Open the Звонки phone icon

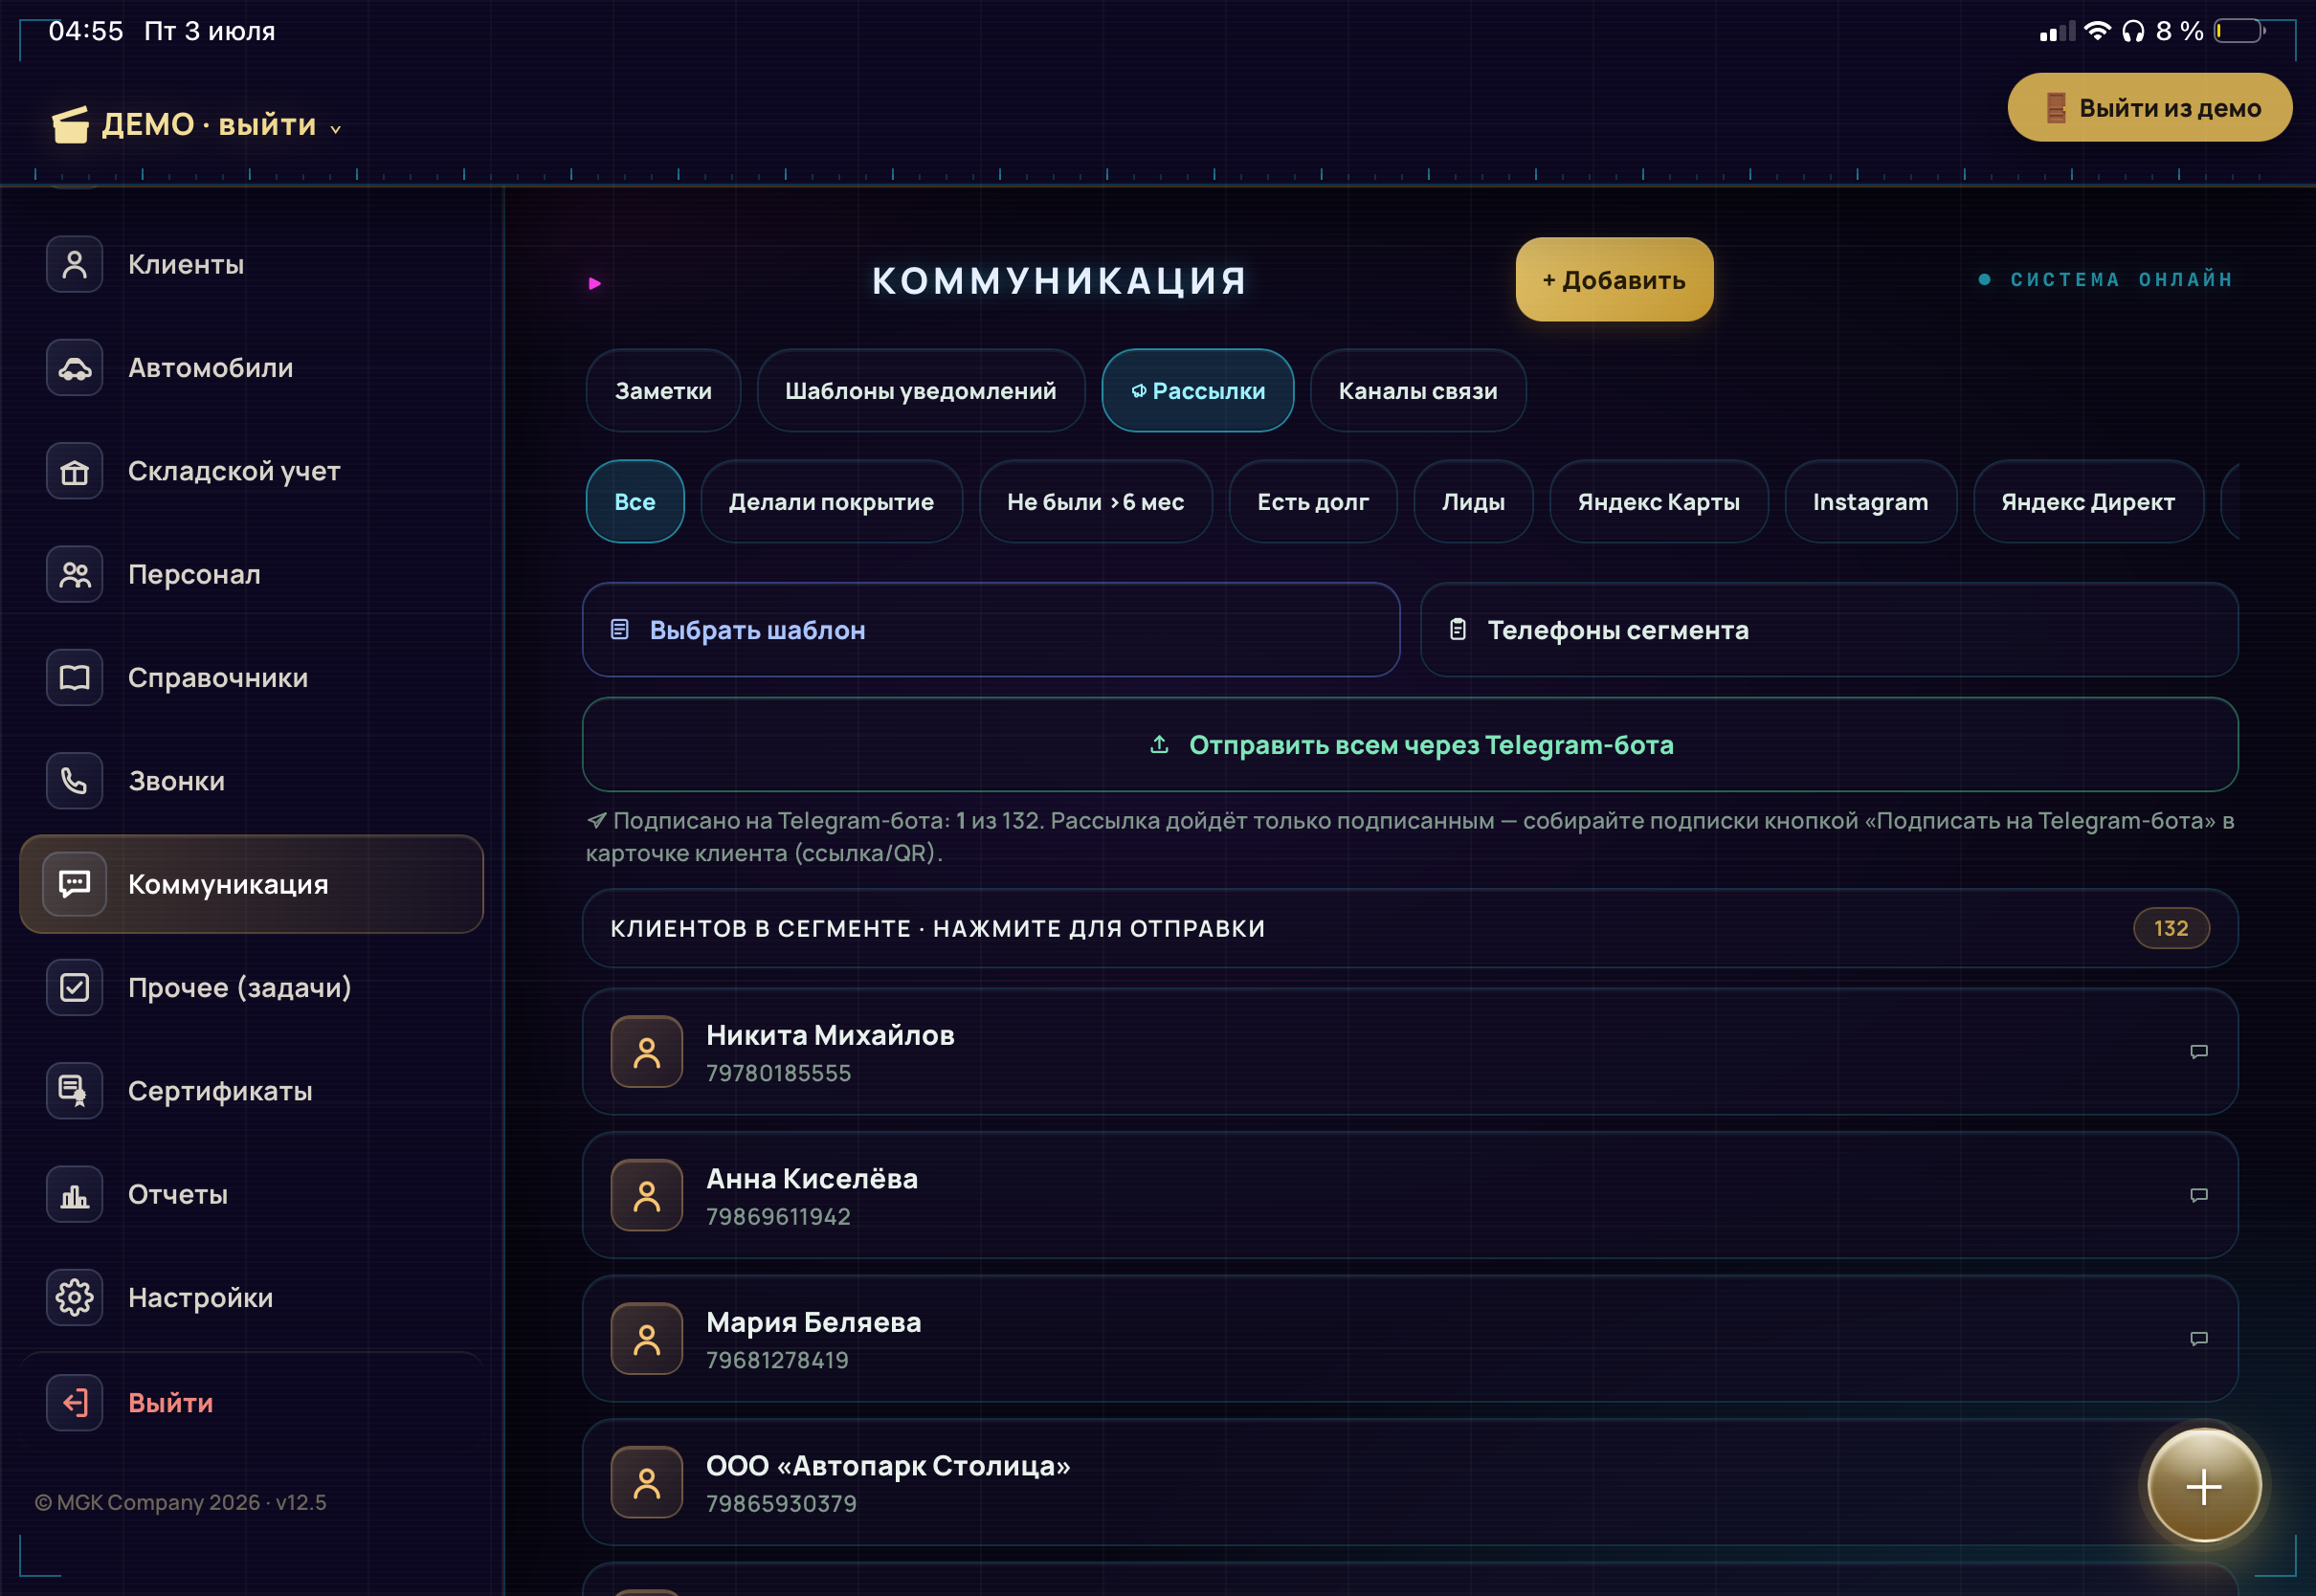coord(74,780)
